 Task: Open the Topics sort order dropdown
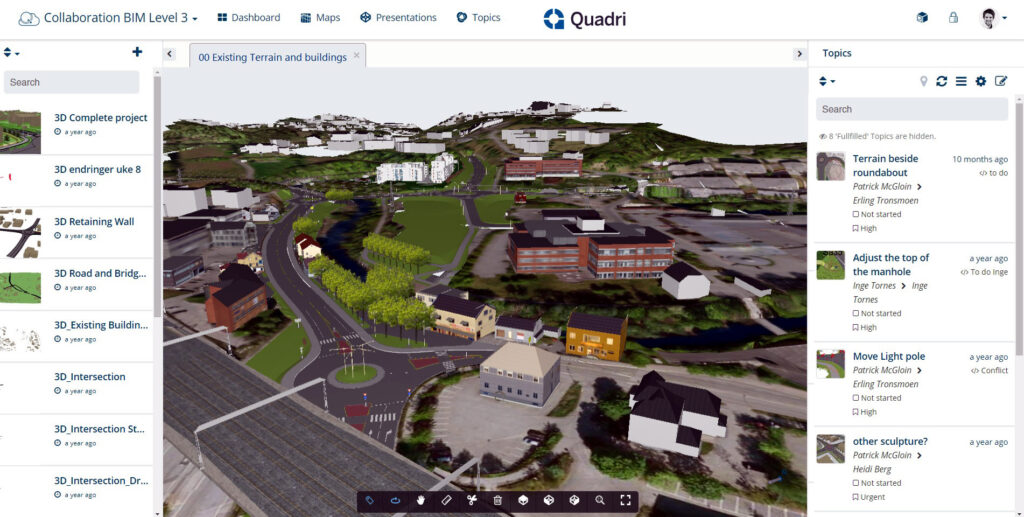pyautogui.click(x=826, y=81)
